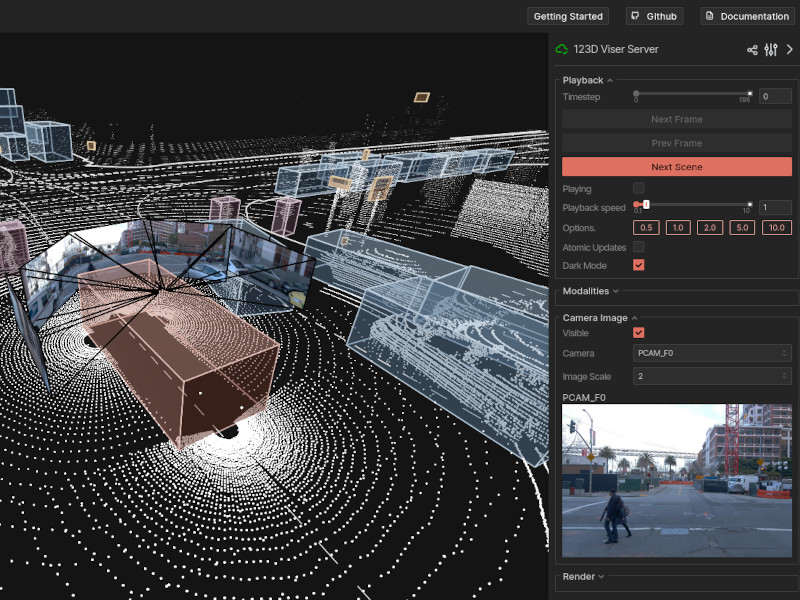The width and height of the screenshot is (800, 600).
Task: Click the Timestep slider track
Action: (x=693, y=94)
